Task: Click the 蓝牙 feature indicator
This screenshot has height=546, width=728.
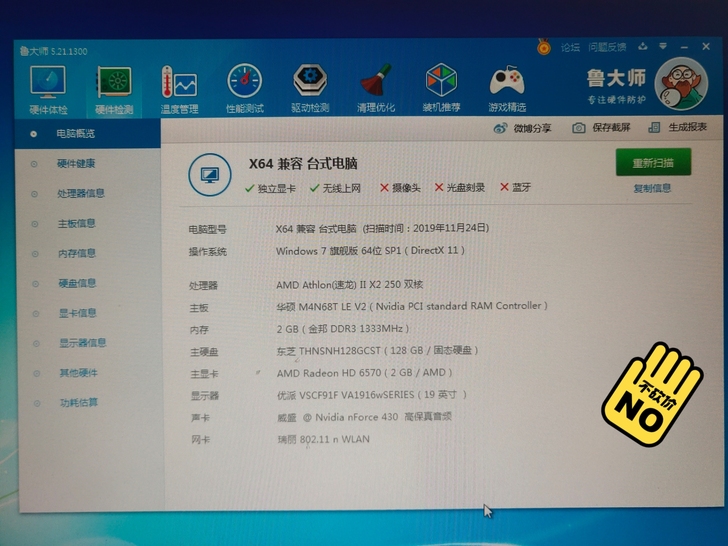Action: [x=515, y=187]
